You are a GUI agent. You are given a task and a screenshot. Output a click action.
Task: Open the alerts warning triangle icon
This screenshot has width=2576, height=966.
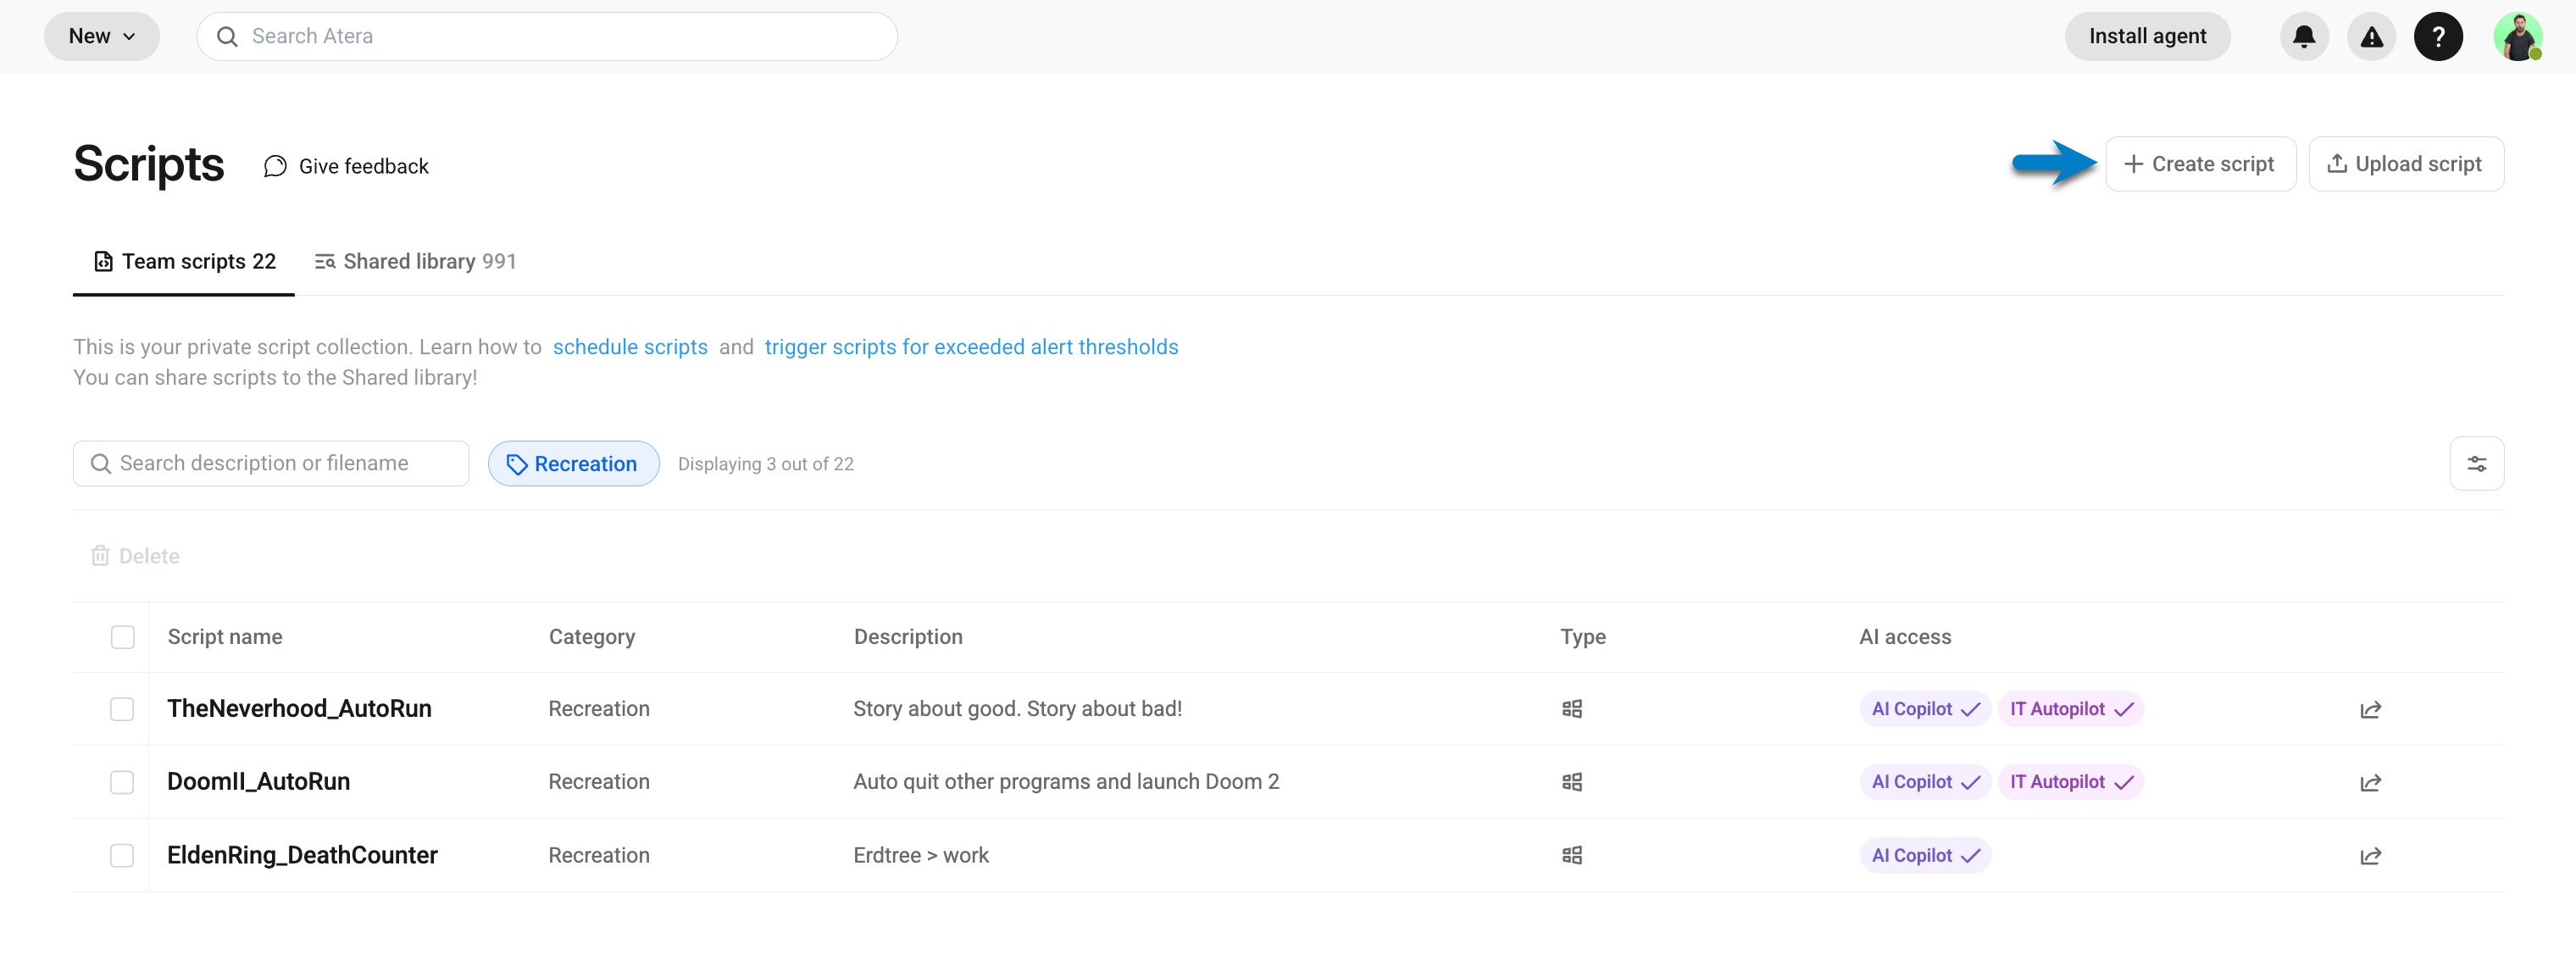click(x=2371, y=37)
